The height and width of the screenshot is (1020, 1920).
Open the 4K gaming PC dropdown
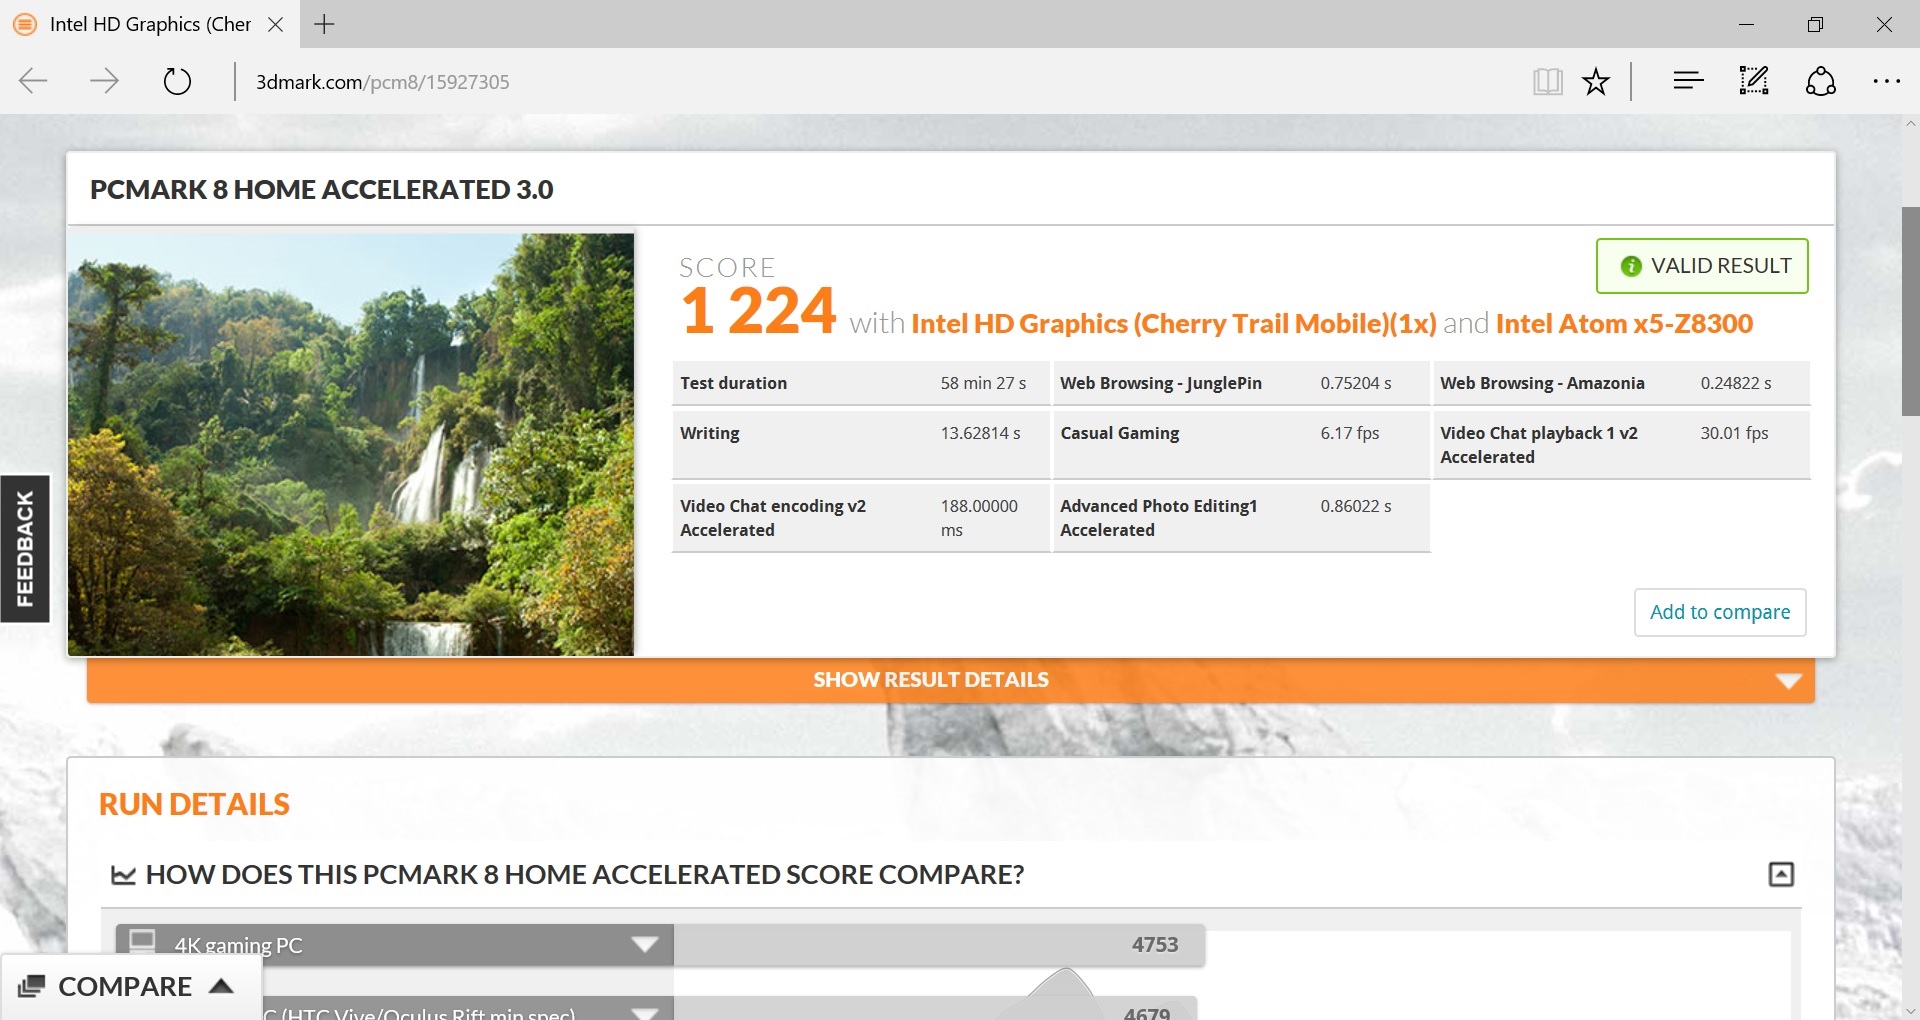click(x=395, y=944)
